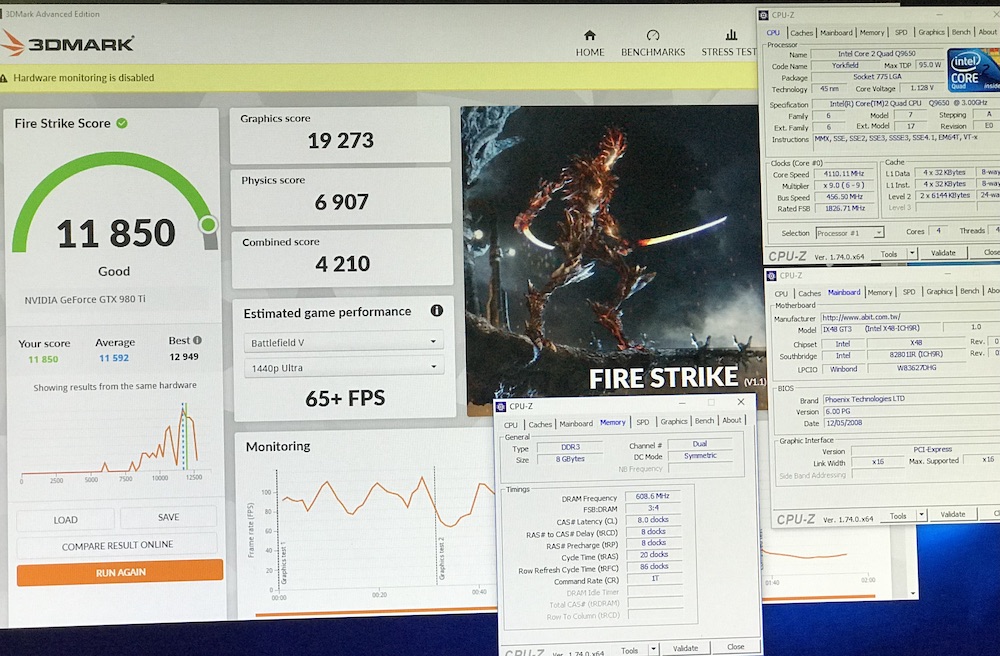Click the score gauge indicator knob
Image resolution: width=1000 pixels, height=656 pixels.
(208, 224)
